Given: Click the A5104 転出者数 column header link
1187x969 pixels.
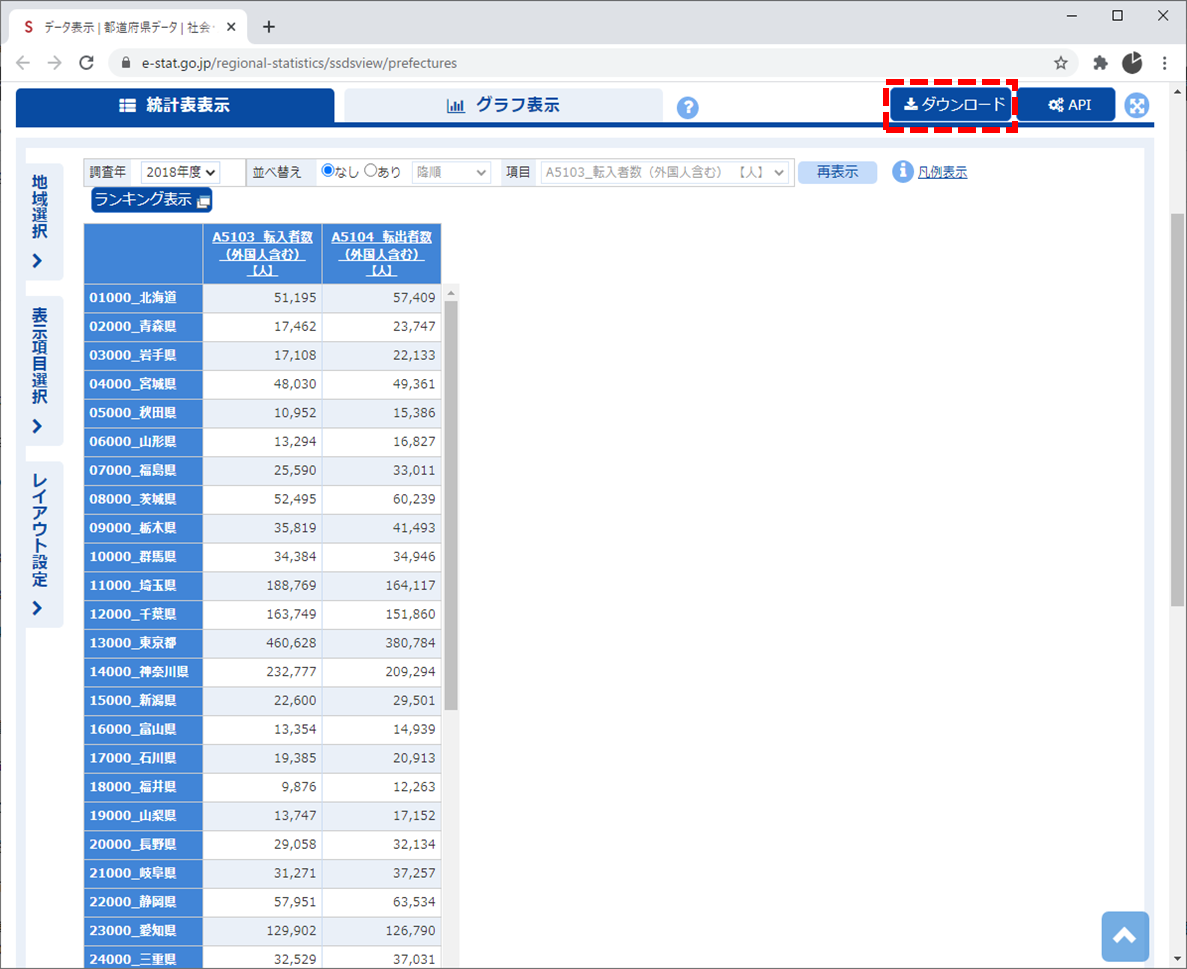Looking at the screenshot, I should coord(382,254).
